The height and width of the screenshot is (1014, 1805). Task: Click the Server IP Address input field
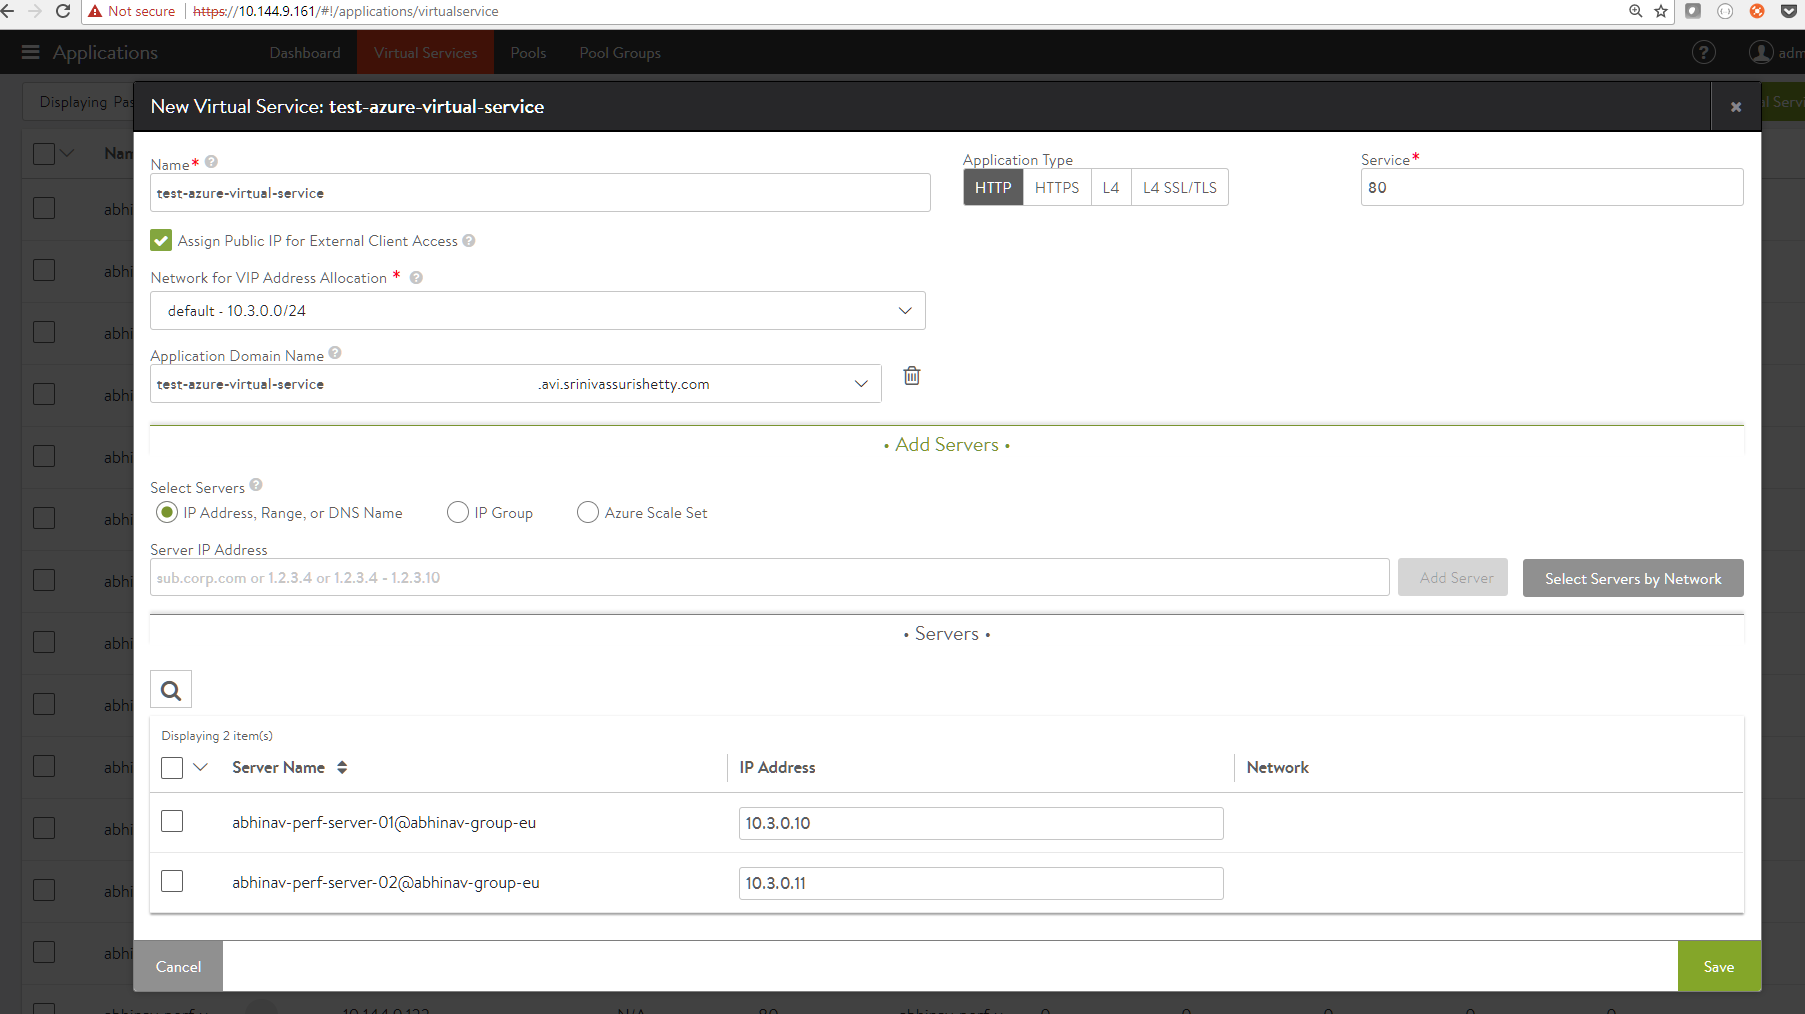tap(770, 577)
